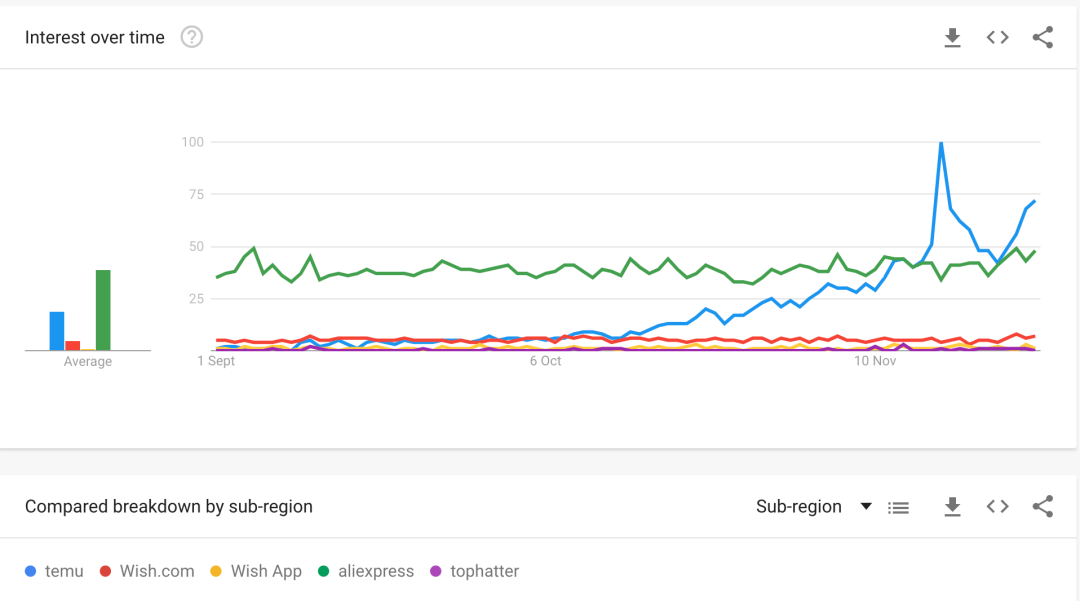Select the Wish.com legend entry
Viewport: 1080px width, 601px height.
pyautogui.click(x=156, y=571)
